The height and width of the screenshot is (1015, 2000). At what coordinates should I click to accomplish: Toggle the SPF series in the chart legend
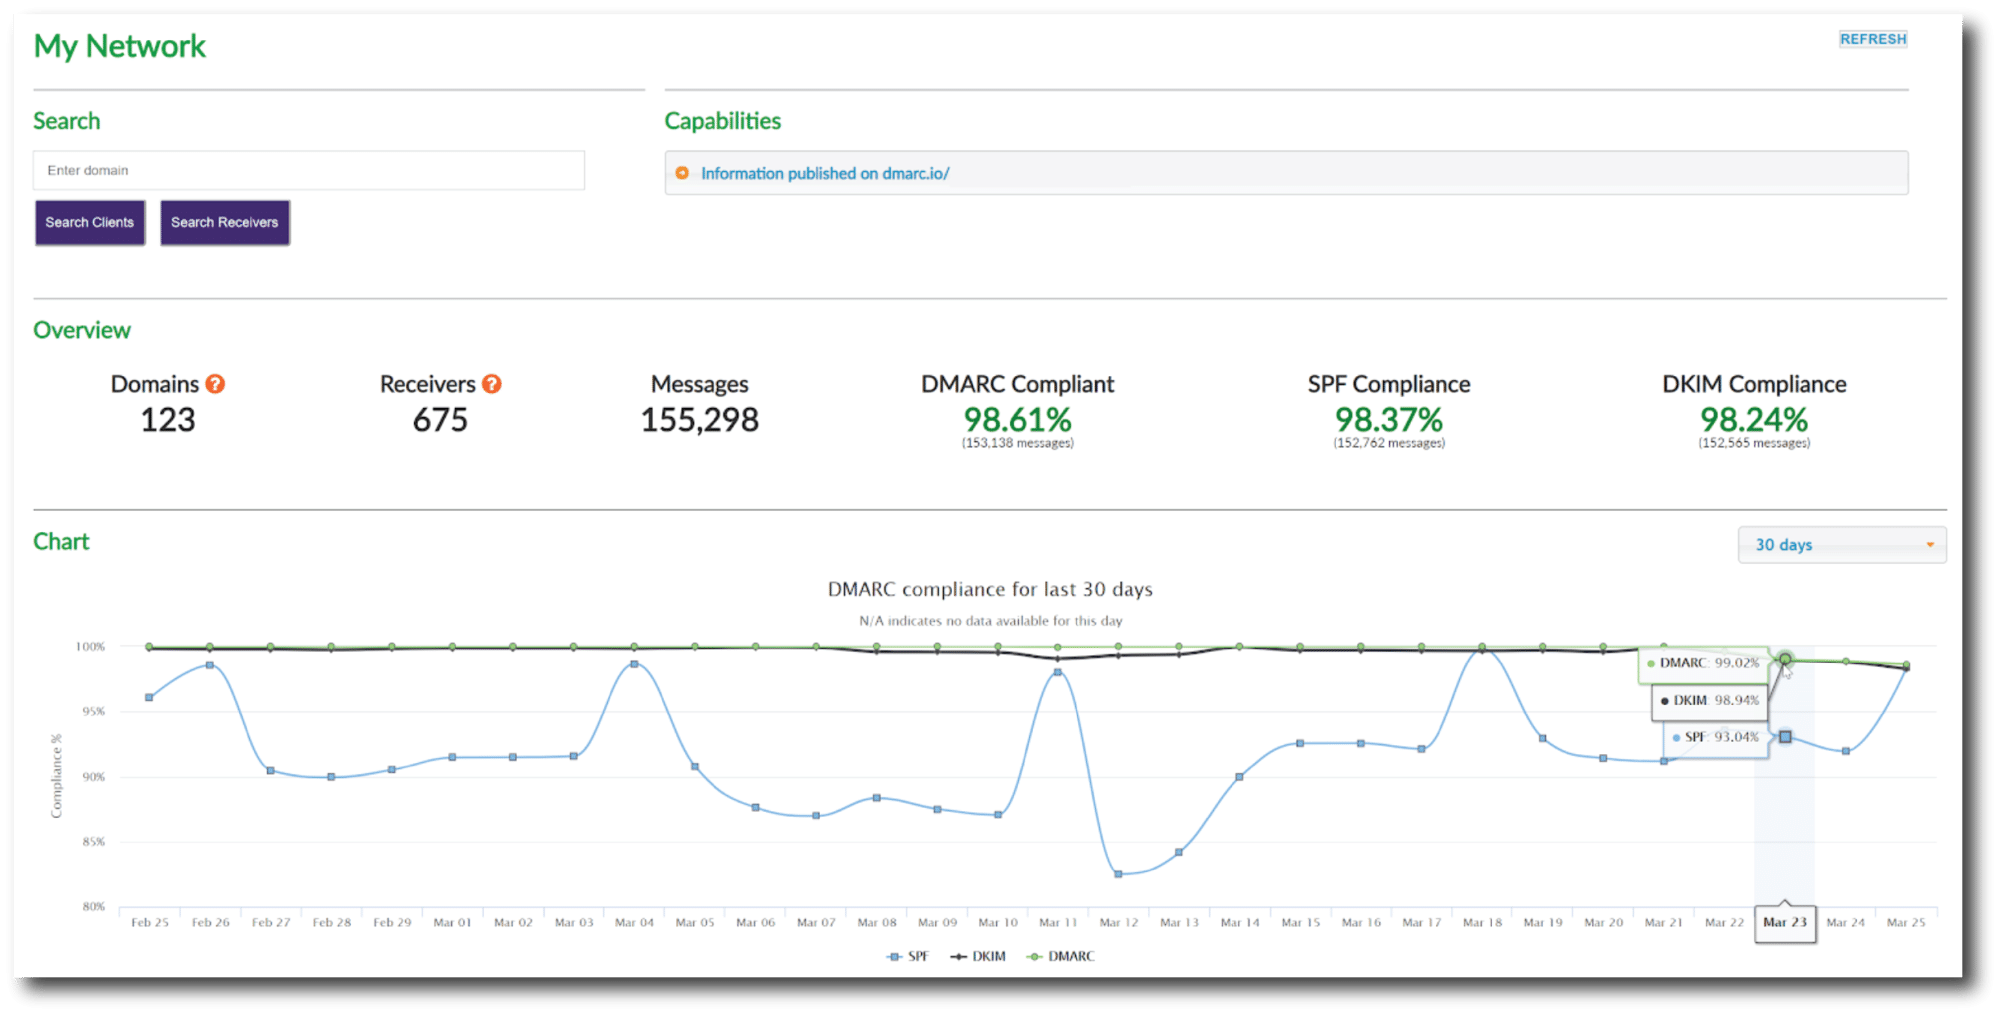click(x=907, y=956)
